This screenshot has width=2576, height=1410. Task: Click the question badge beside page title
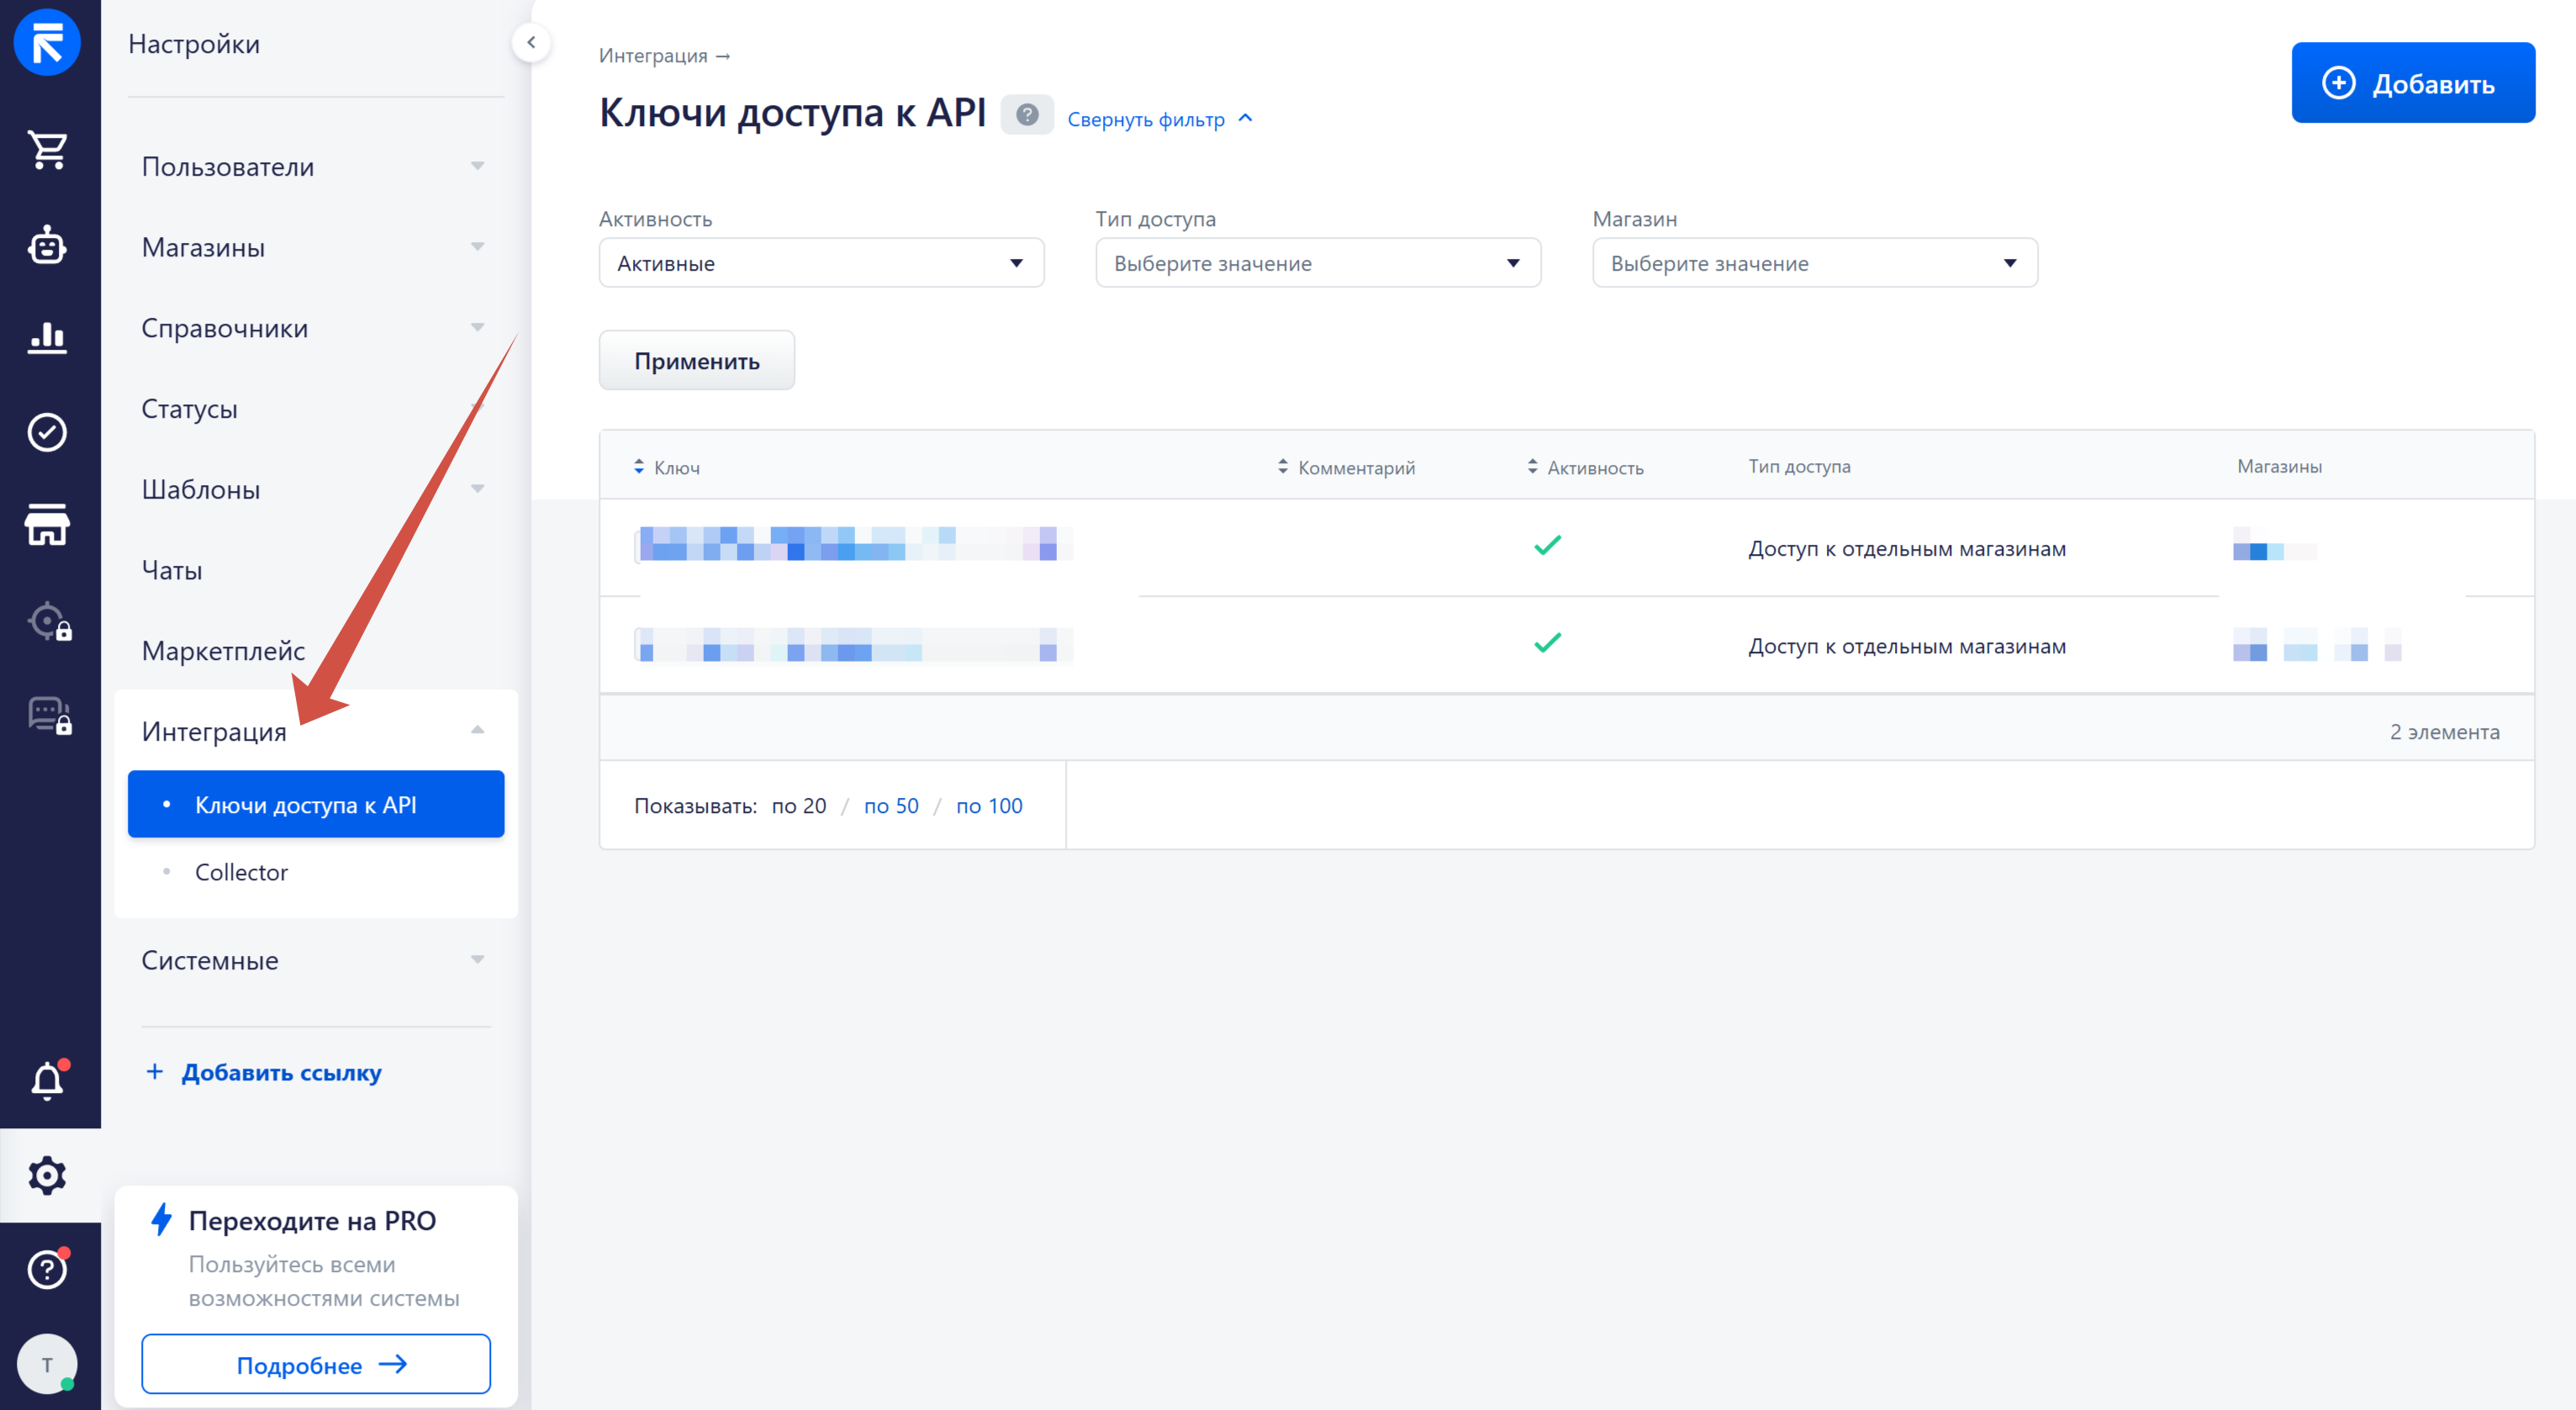click(x=1026, y=115)
